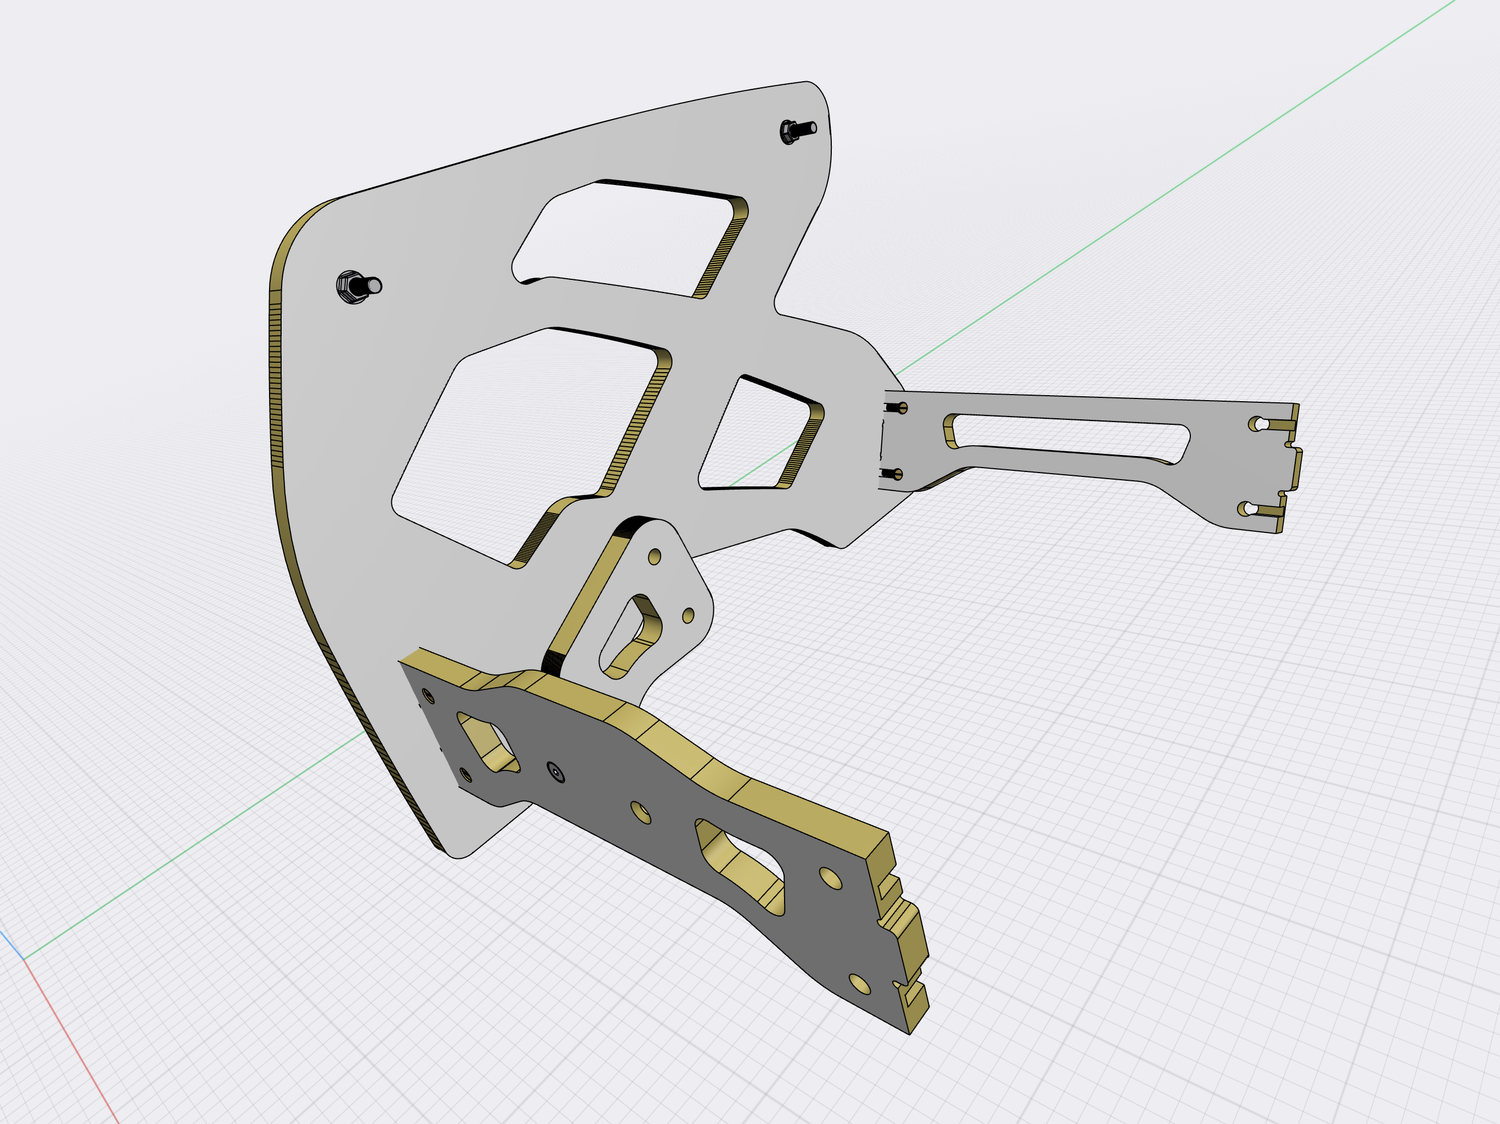
Task: Click the top round hole in the triangular bracket
Action: click(x=655, y=555)
